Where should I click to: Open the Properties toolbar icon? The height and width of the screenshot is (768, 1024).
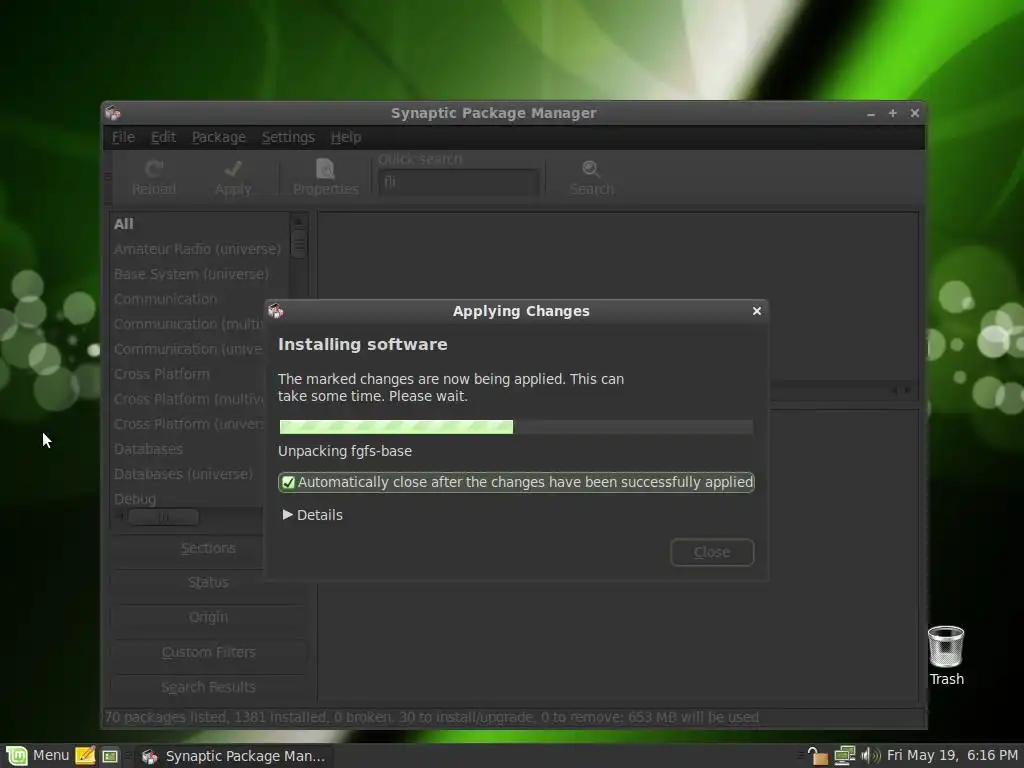[x=325, y=169]
